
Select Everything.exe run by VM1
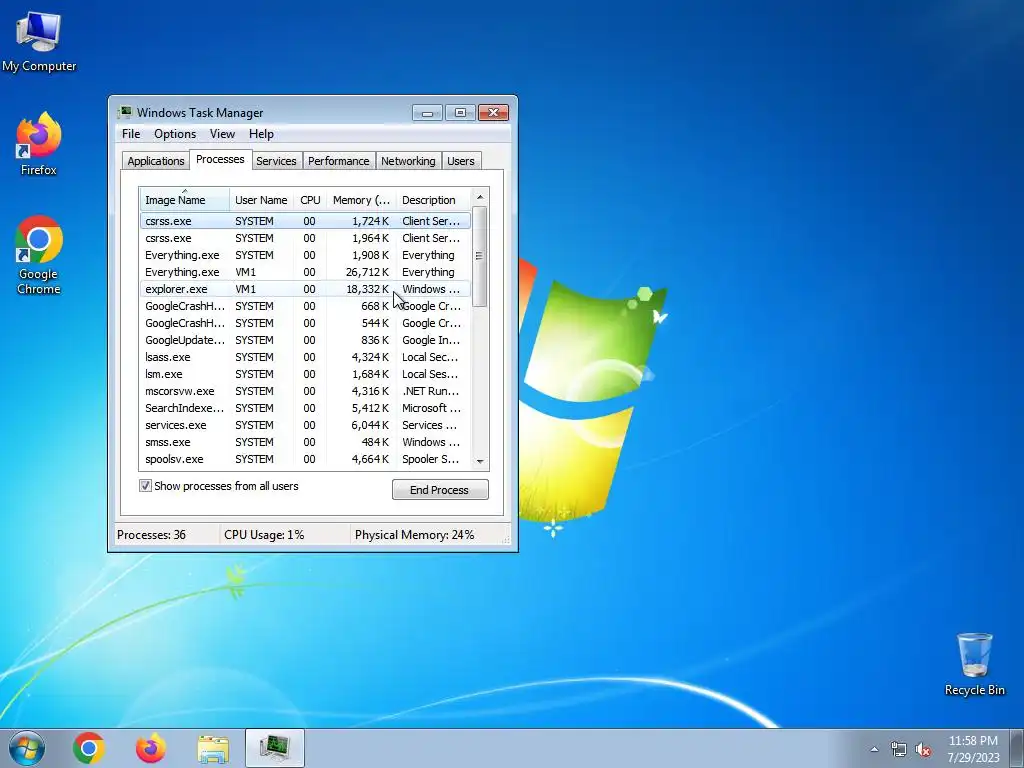(305, 272)
